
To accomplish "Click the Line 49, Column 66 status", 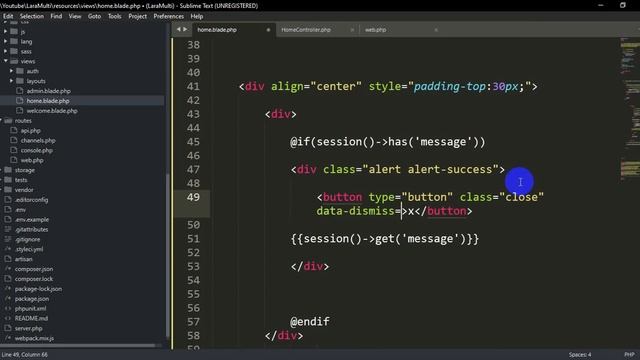I will [25, 355].
